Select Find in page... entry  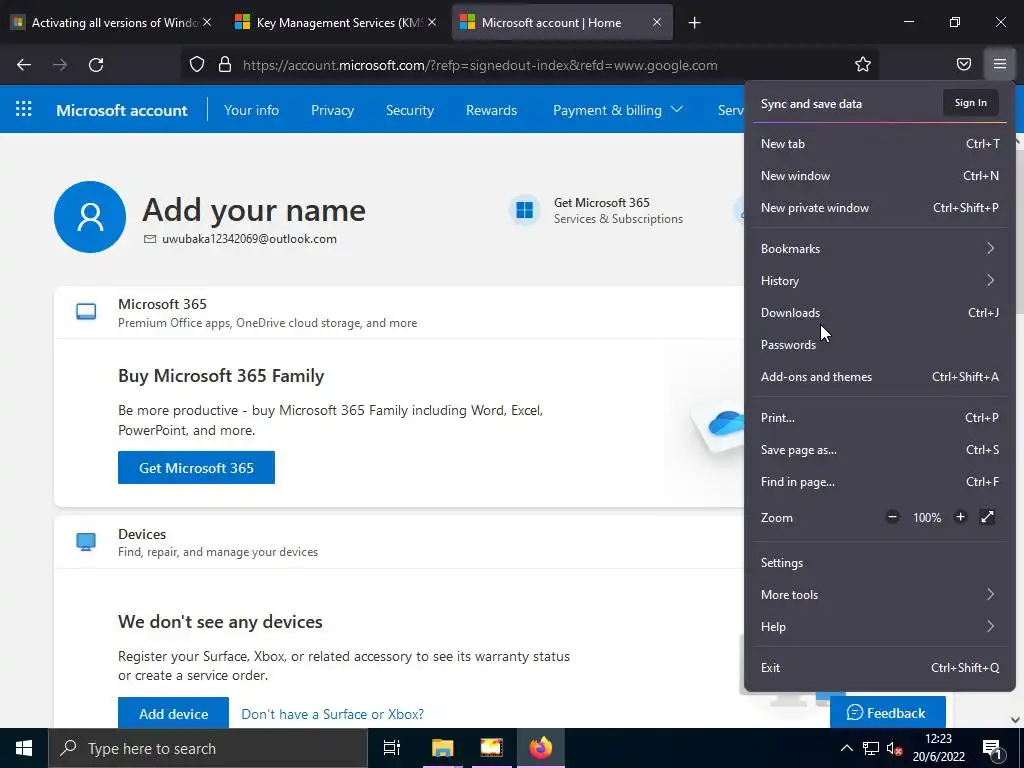click(880, 481)
